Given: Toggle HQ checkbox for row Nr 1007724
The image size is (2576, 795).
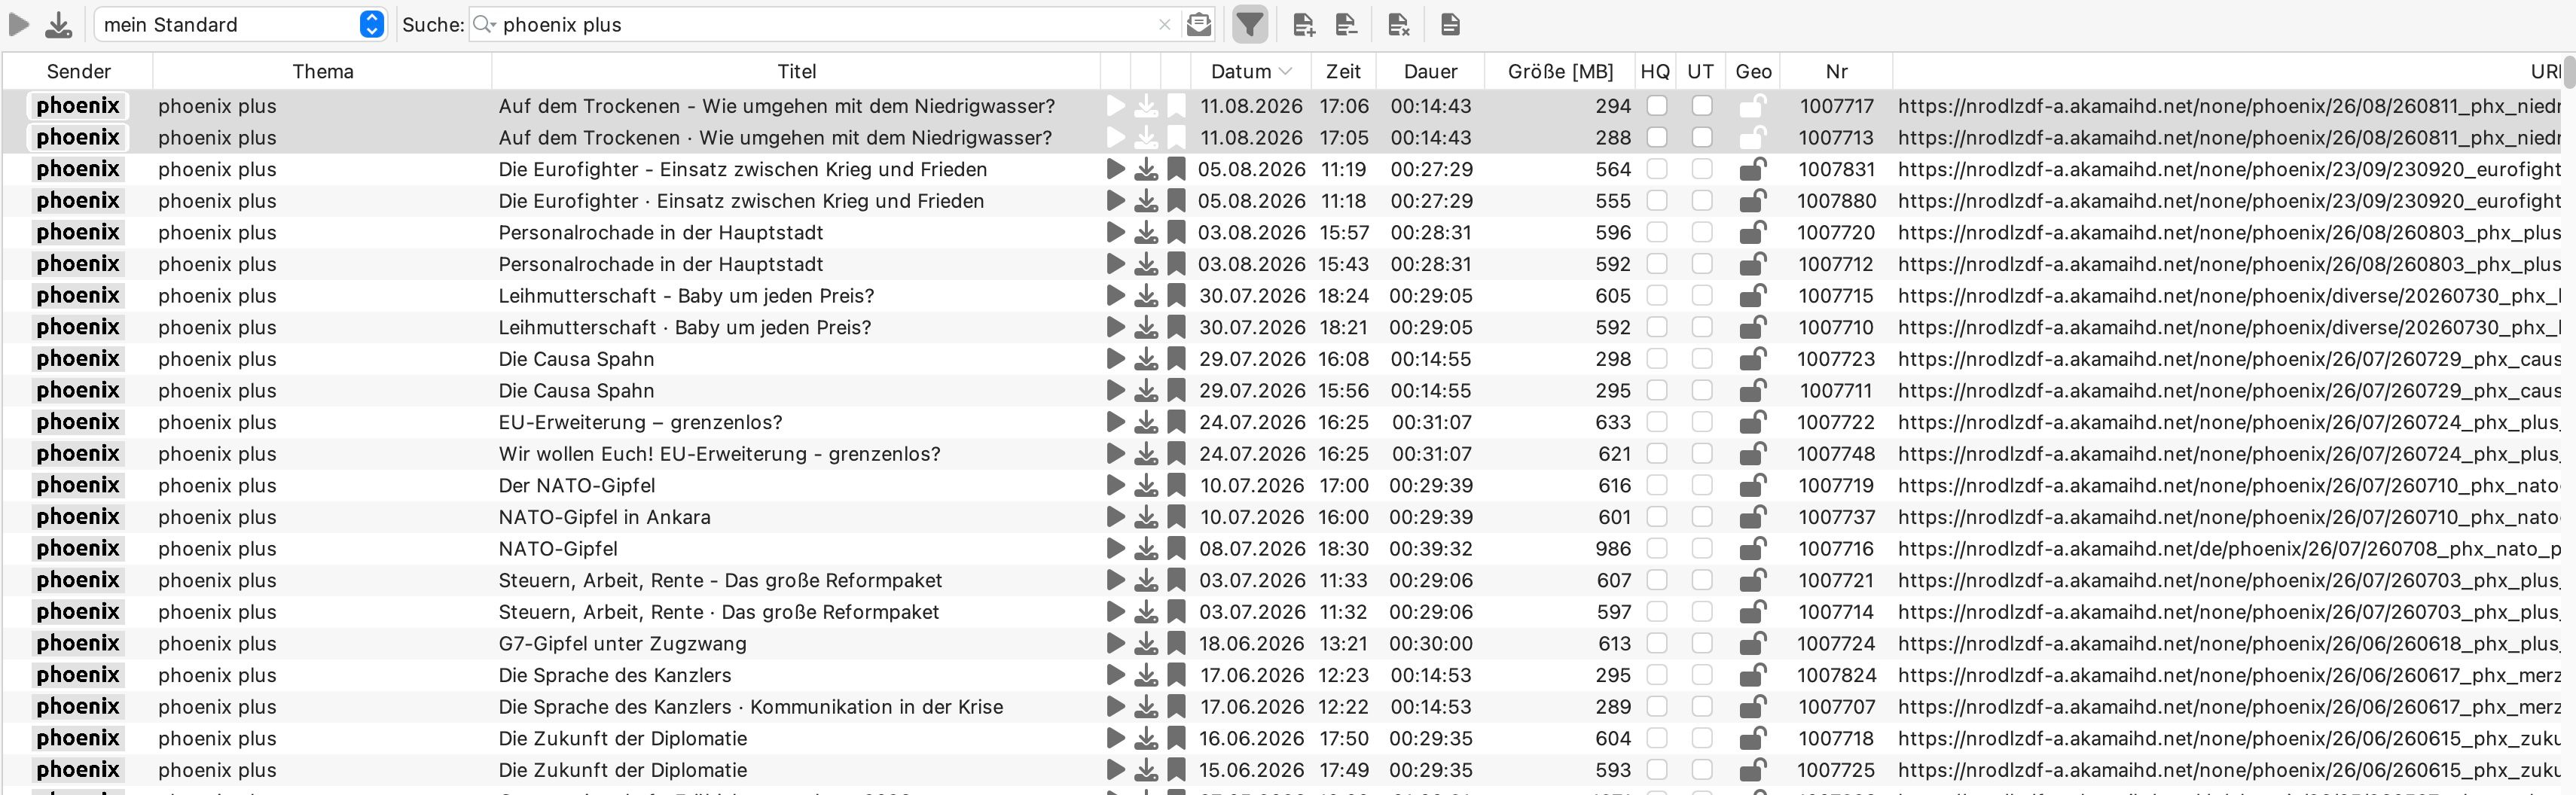Looking at the screenshot, I should 1657,644.
